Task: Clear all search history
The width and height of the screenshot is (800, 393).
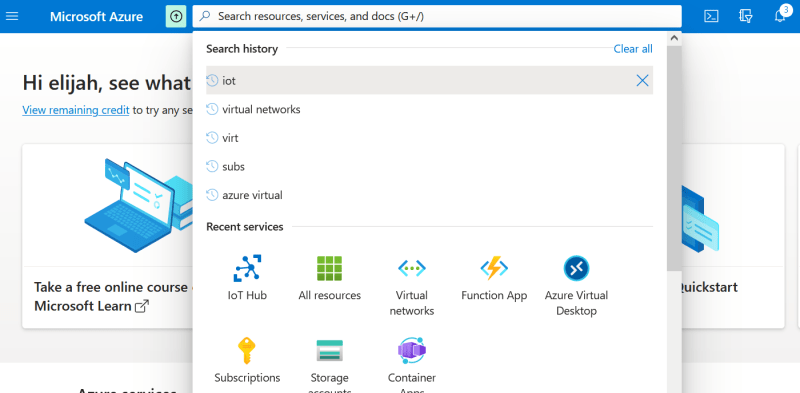Action: point(633,49)
